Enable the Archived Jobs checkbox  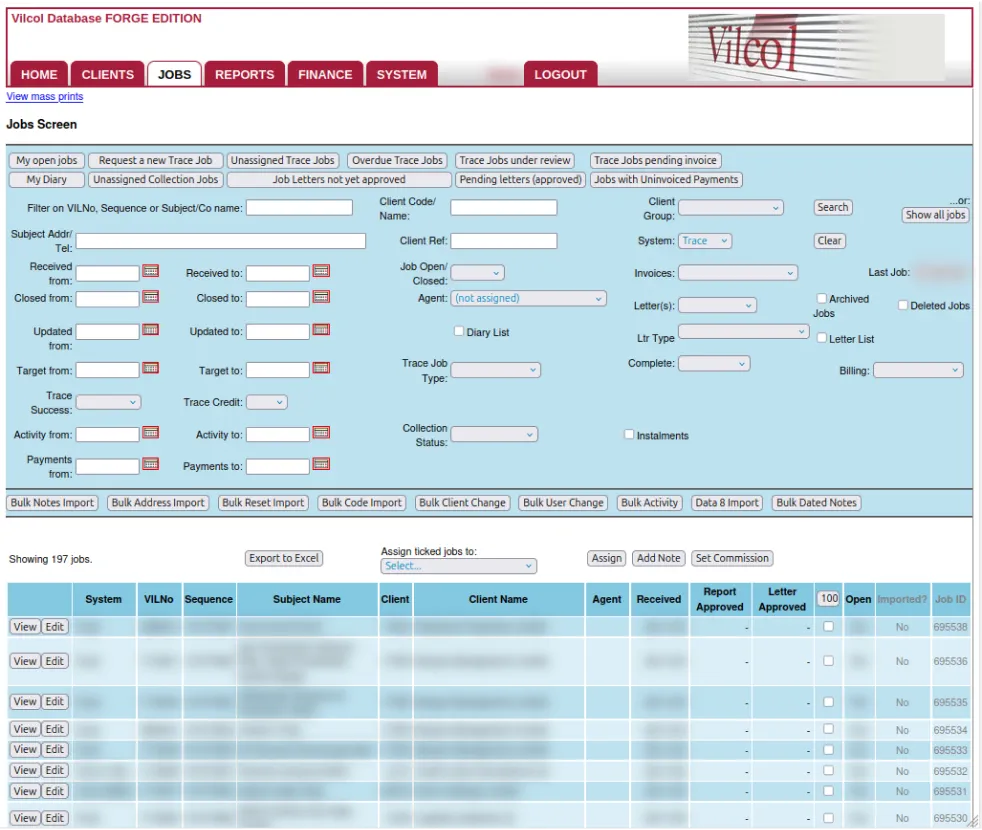click(x=821, y=298)
